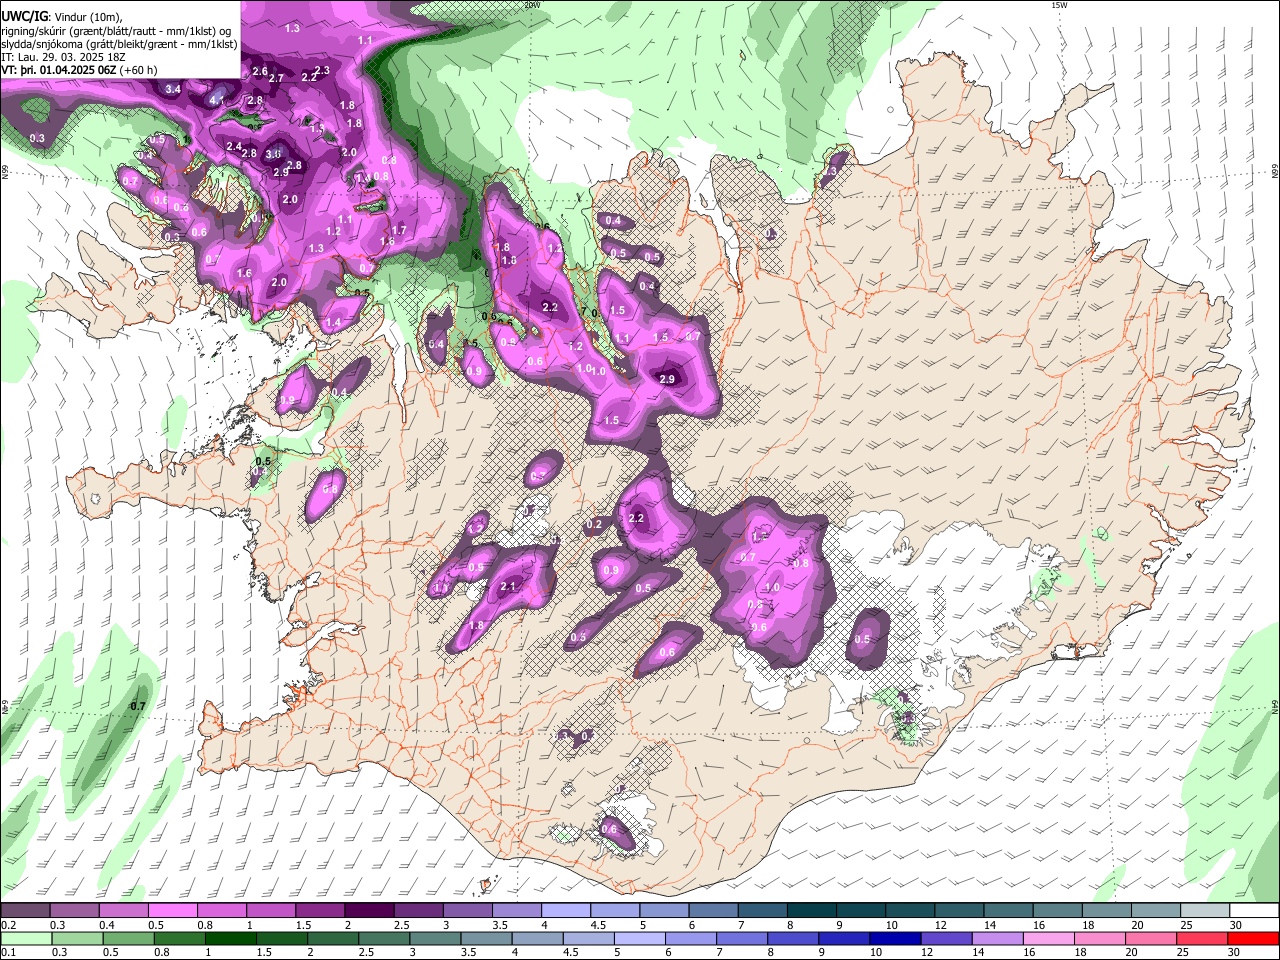Click the lavender swatch between 4 and 4.5, upper row

click(564, 911)
